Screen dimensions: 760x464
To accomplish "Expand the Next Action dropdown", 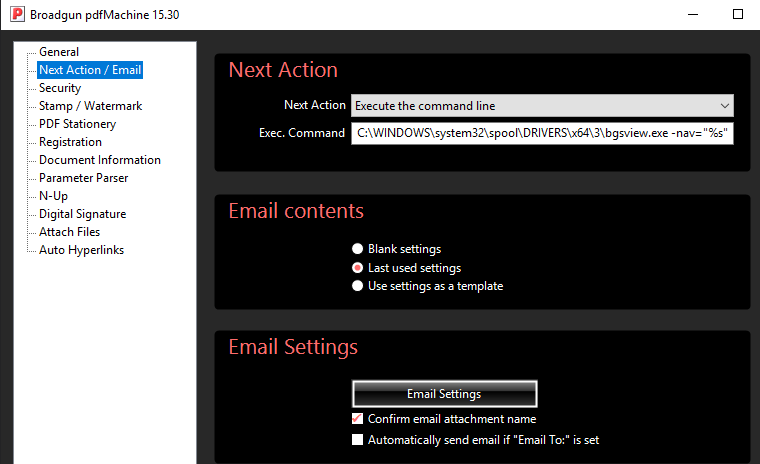I will point(542,106).
